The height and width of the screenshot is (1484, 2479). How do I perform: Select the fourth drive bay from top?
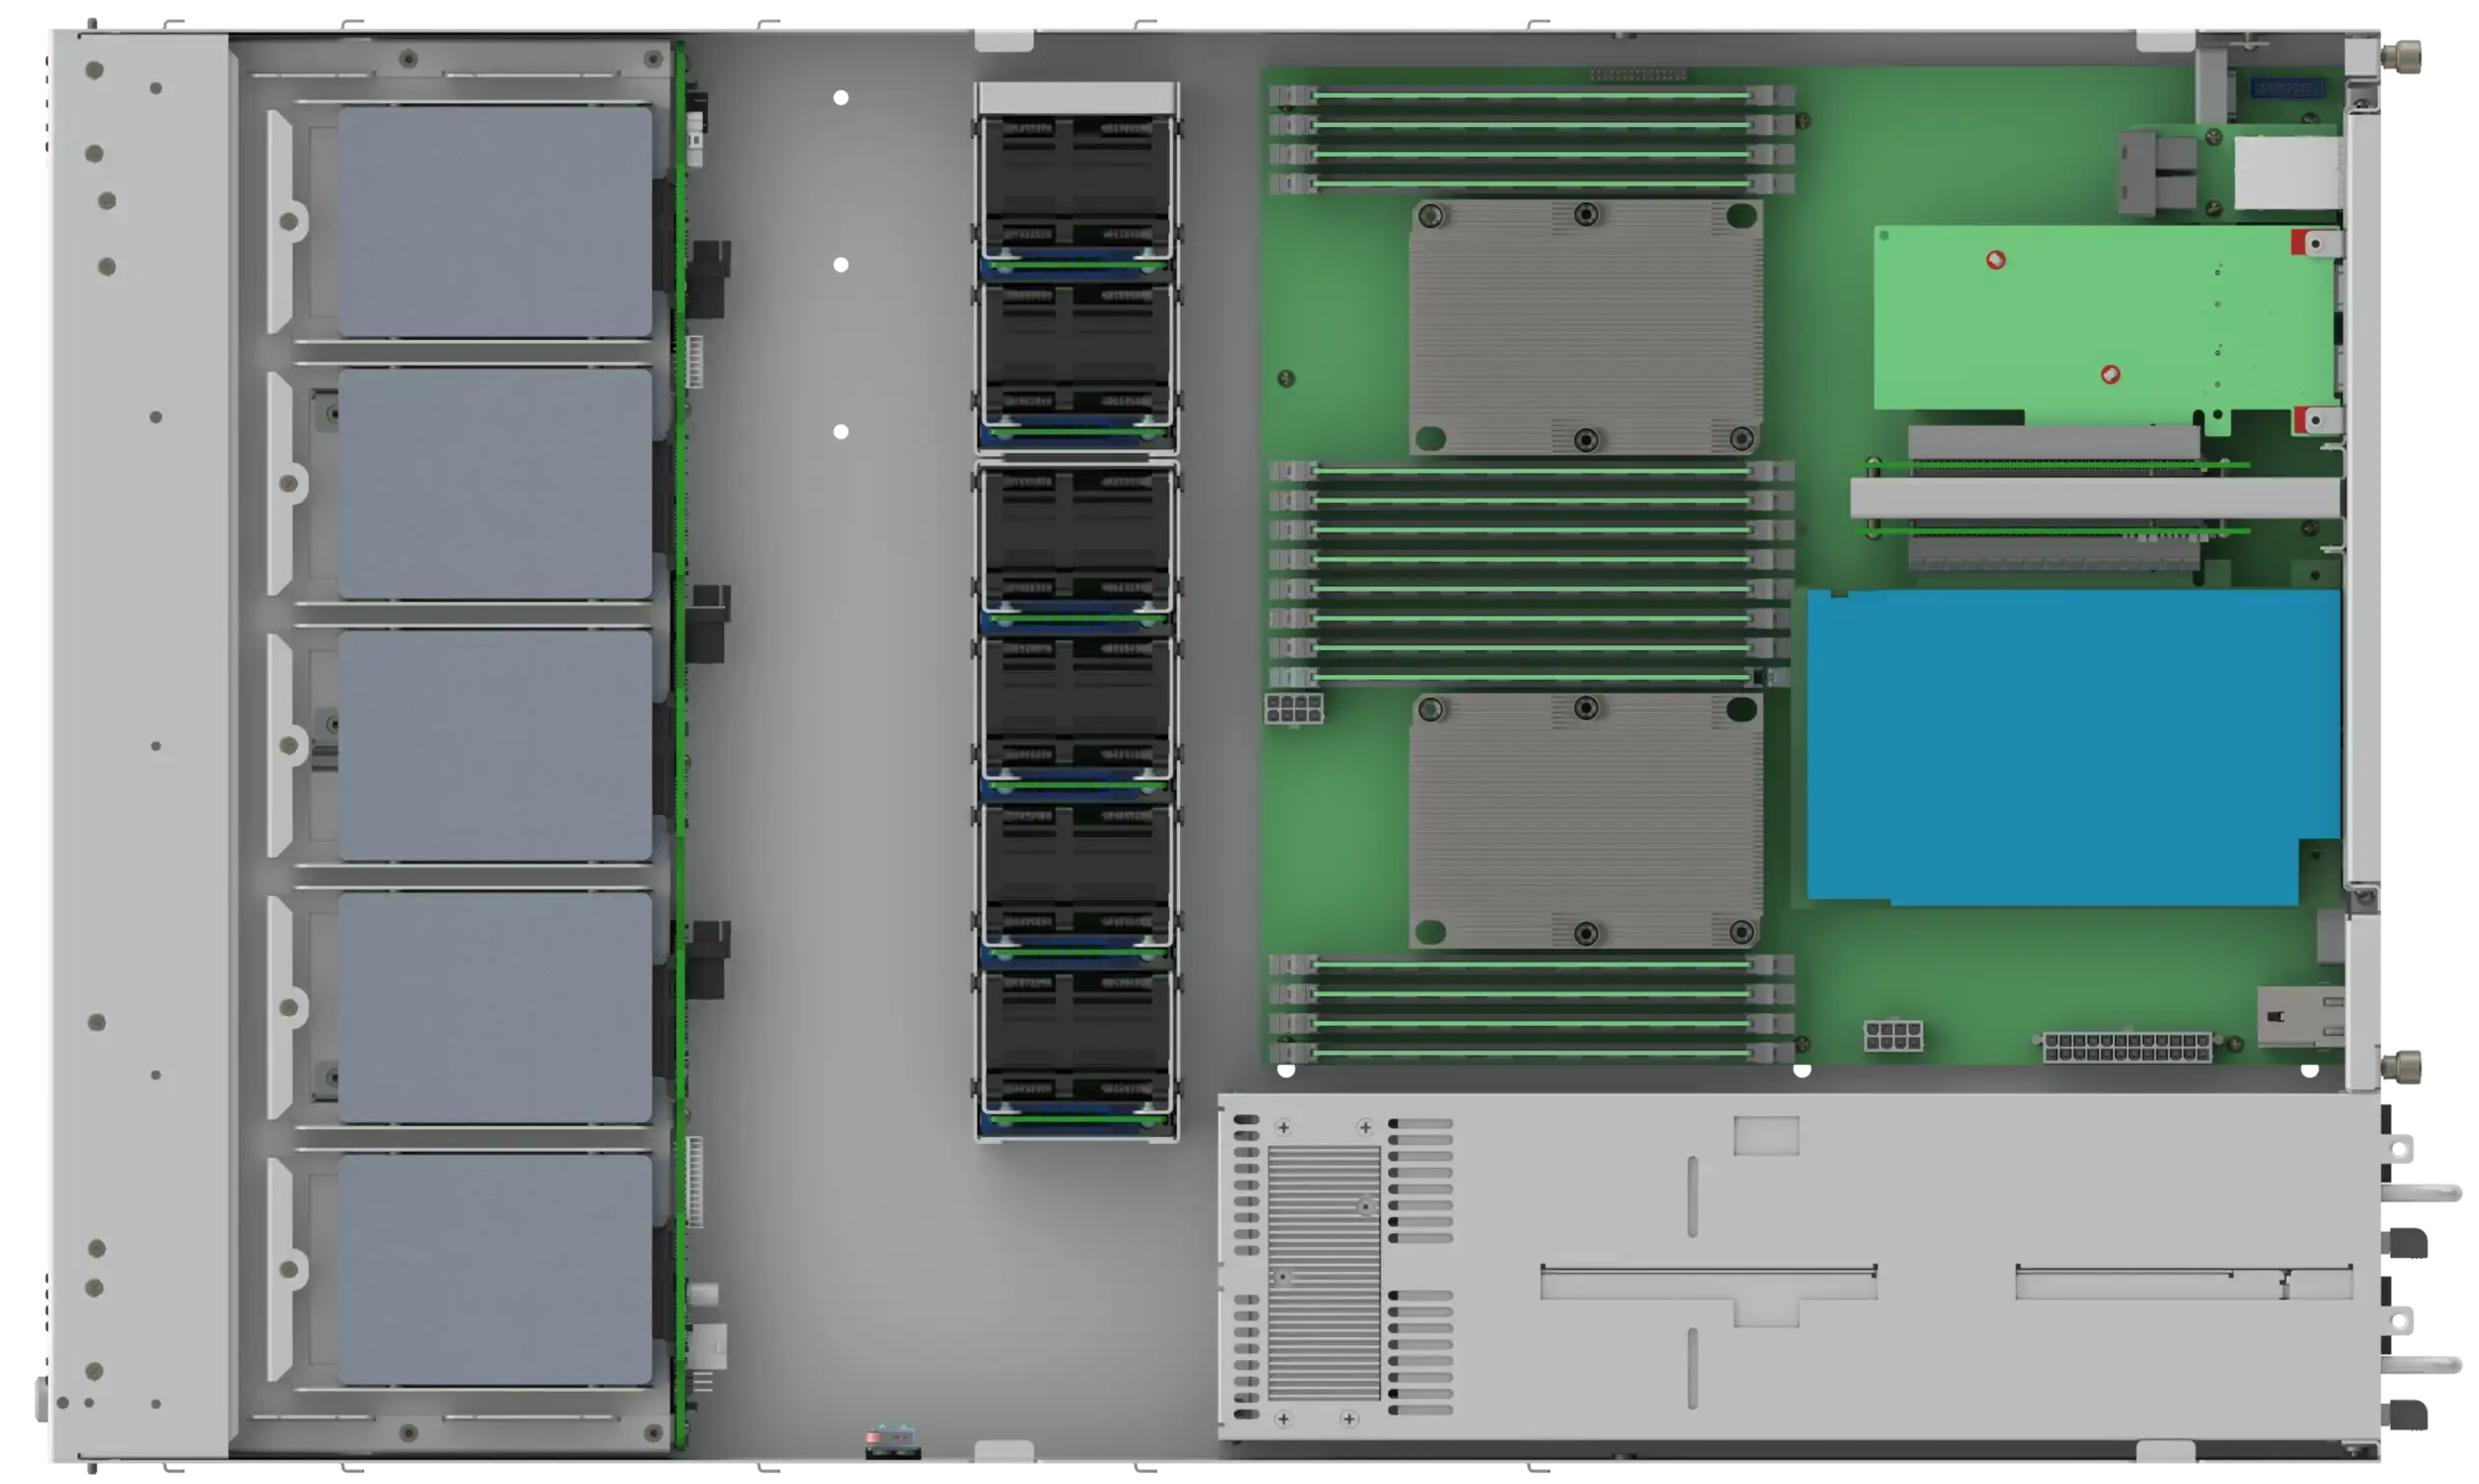pyautogui.click(x=495, y=1008)
